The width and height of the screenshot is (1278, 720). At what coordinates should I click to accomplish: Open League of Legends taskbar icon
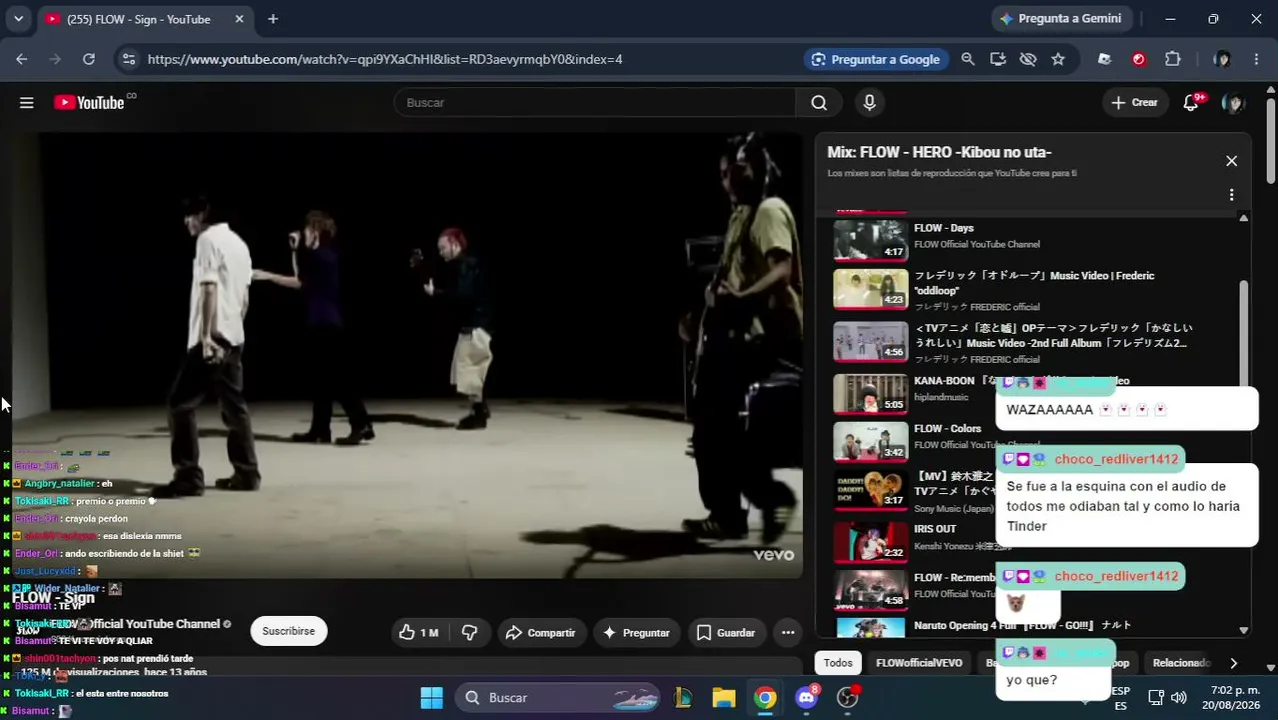(x=684, y=698)
